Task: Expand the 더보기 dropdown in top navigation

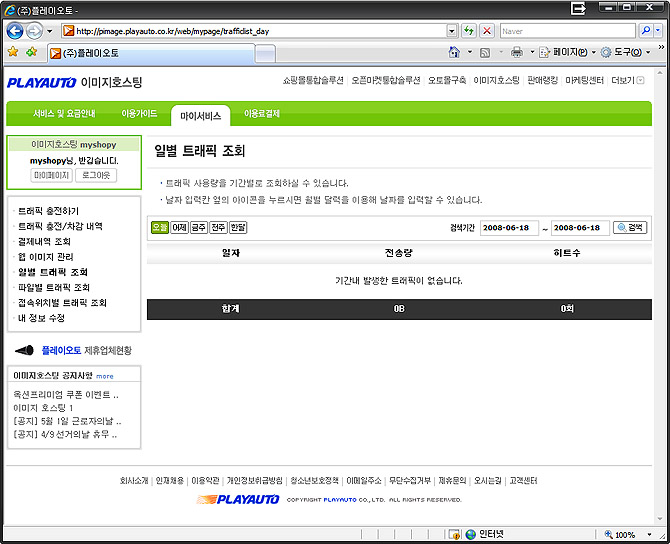Action: coord(627,80)
